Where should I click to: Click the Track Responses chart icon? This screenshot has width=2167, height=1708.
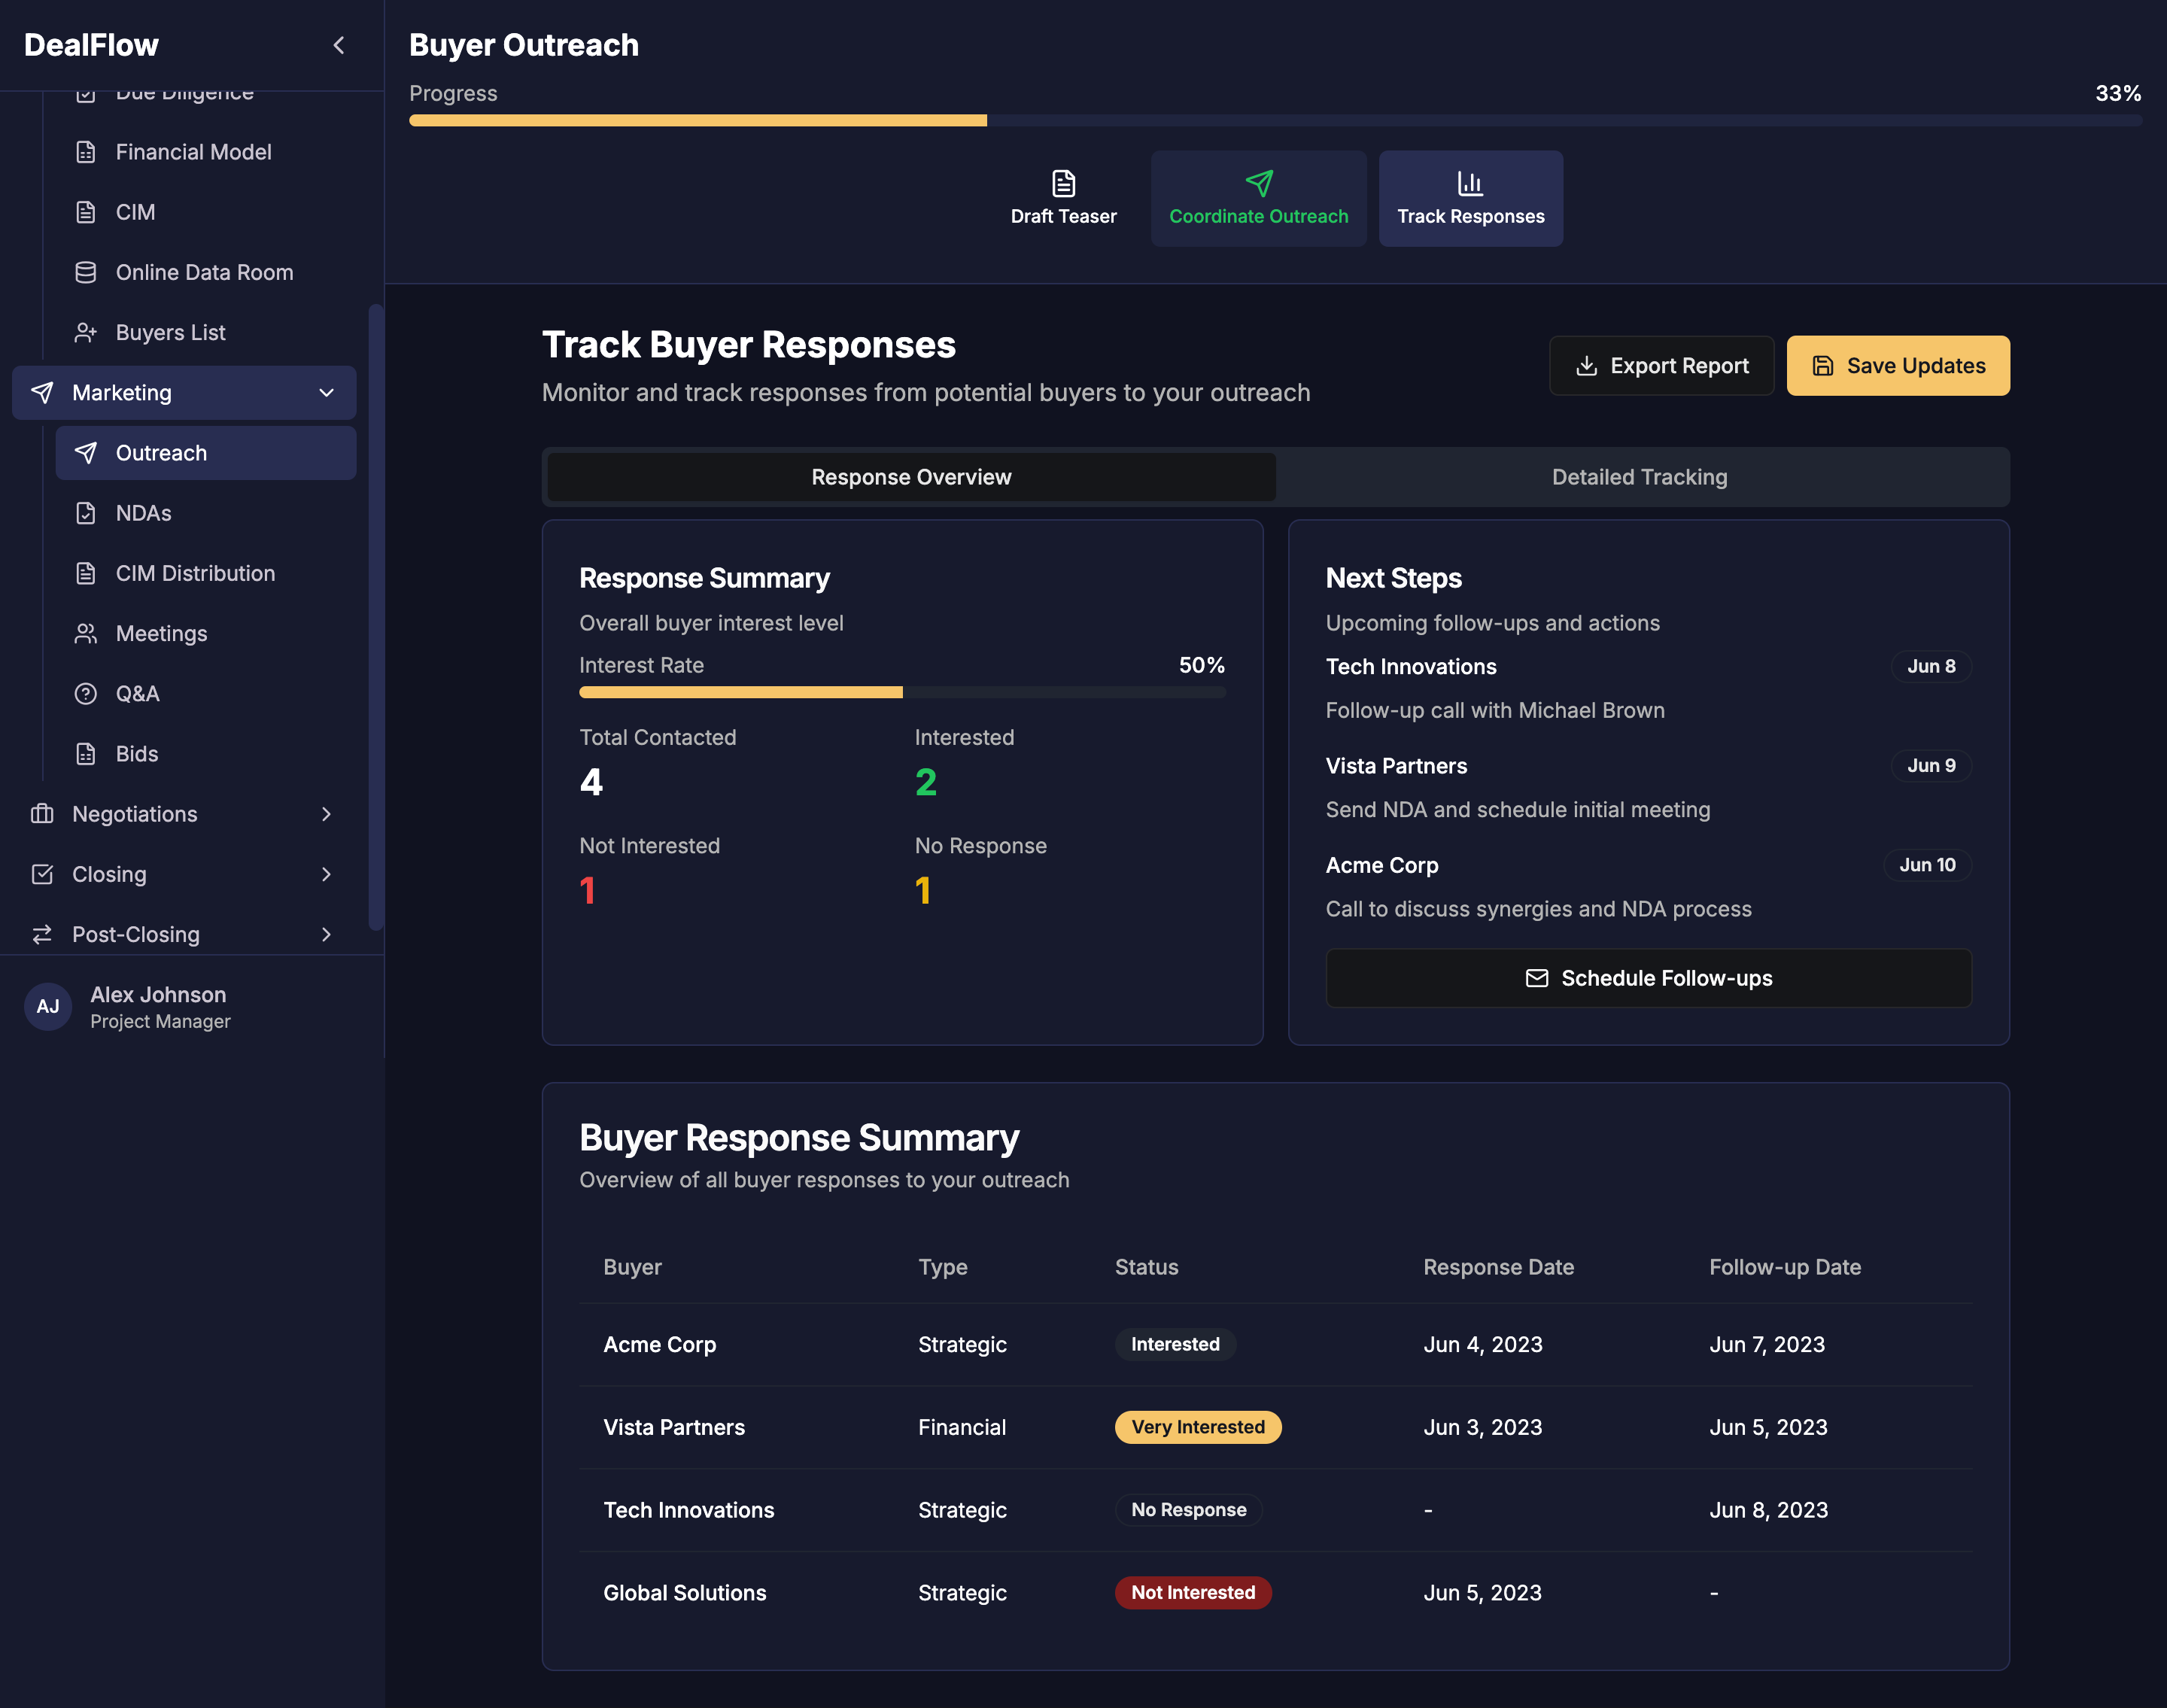[1470, 183]
